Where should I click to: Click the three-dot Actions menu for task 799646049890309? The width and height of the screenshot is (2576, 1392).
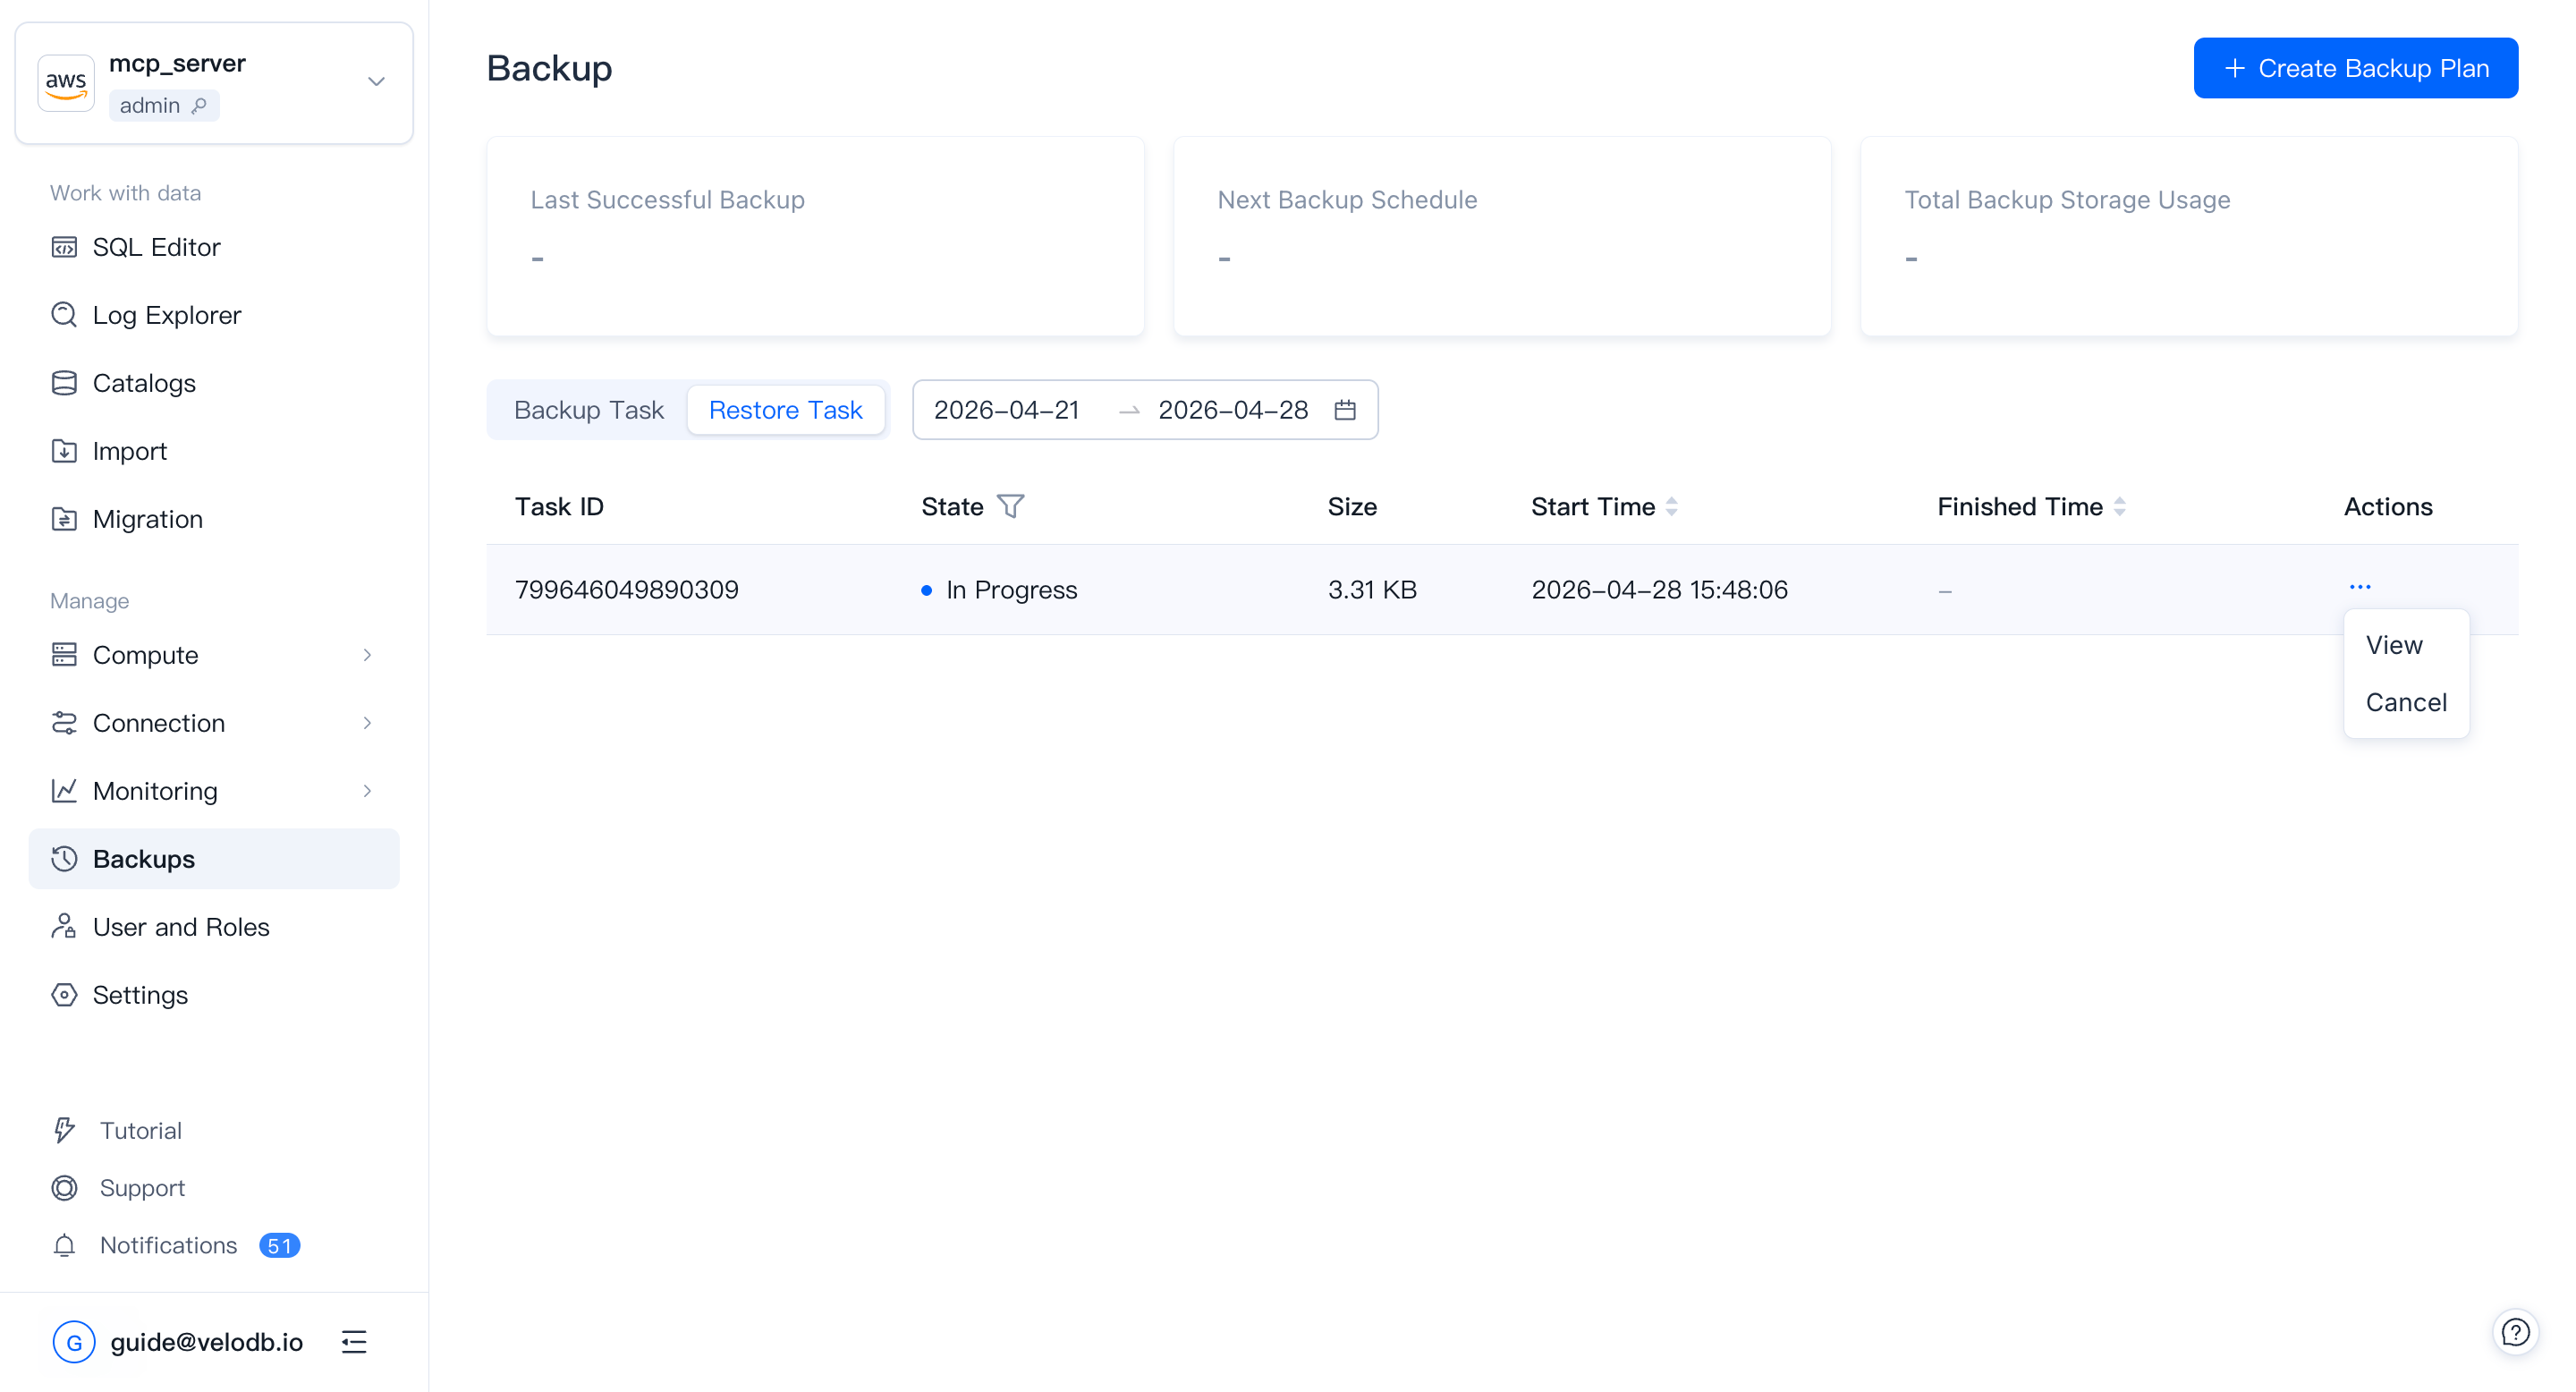point(2361,586)
